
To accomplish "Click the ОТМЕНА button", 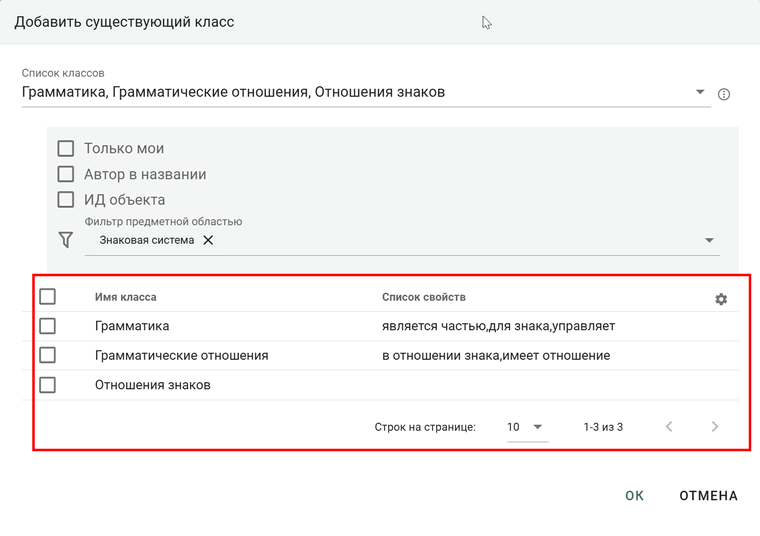I will pyautogui.click(x=708, y=496).
